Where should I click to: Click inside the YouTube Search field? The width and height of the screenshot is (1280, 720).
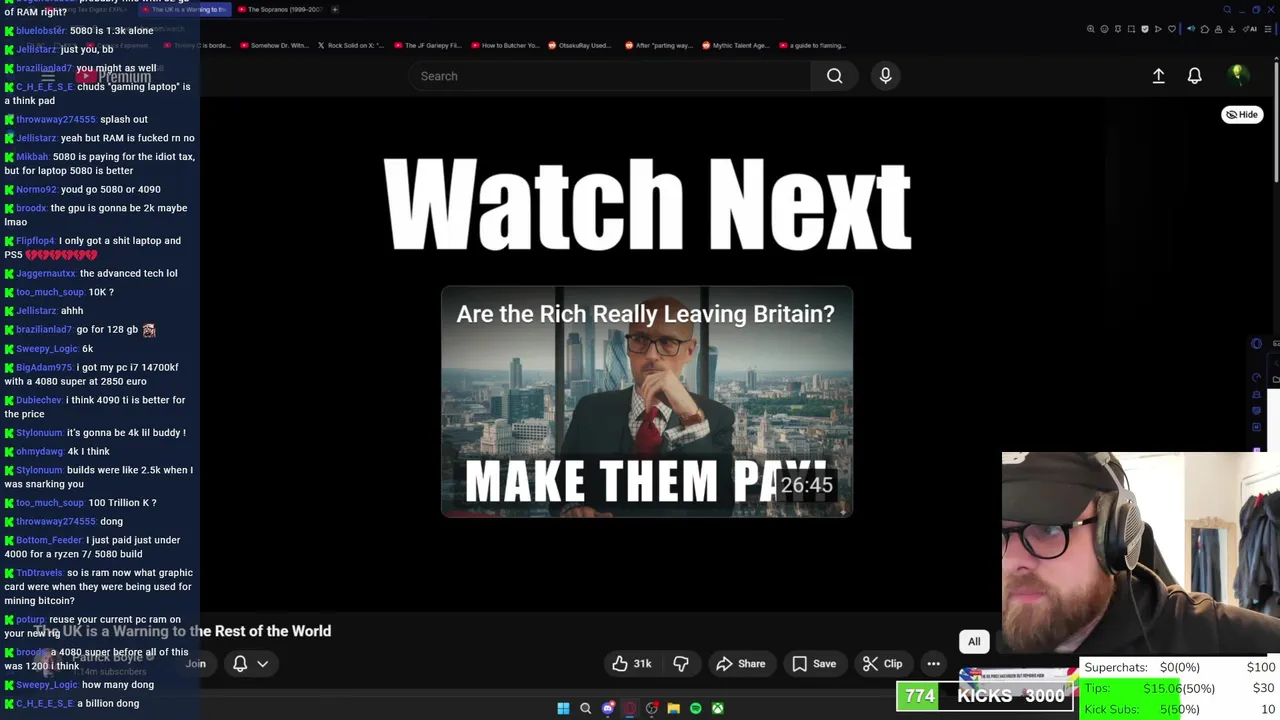610,76
